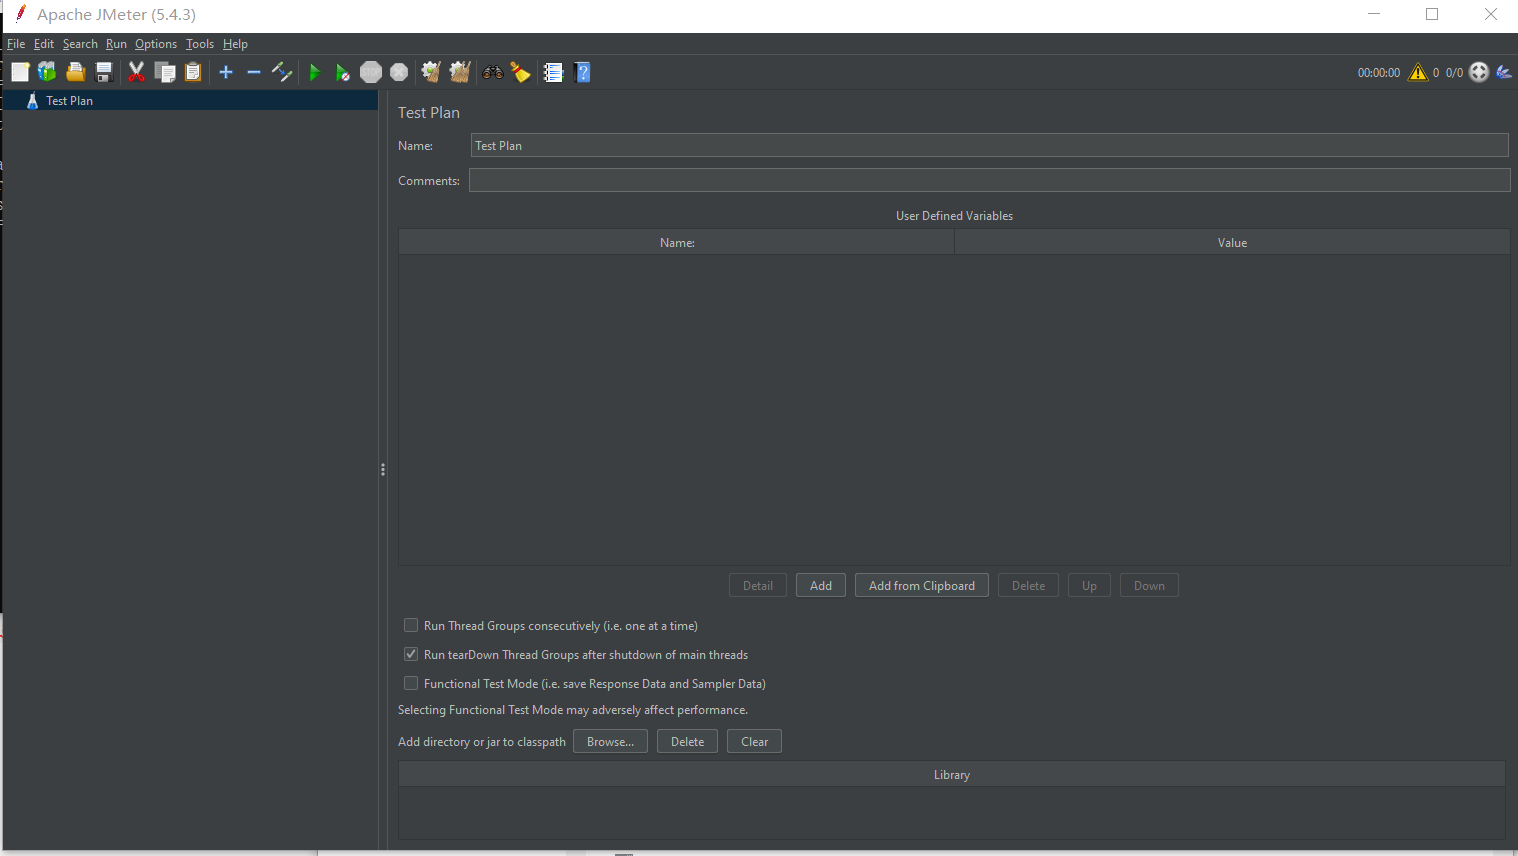Uncheck Run tearDown Thread Groups checkbox
Image resolution: width=1518 pixels, height=856 pixels.
tap(411, 654)
